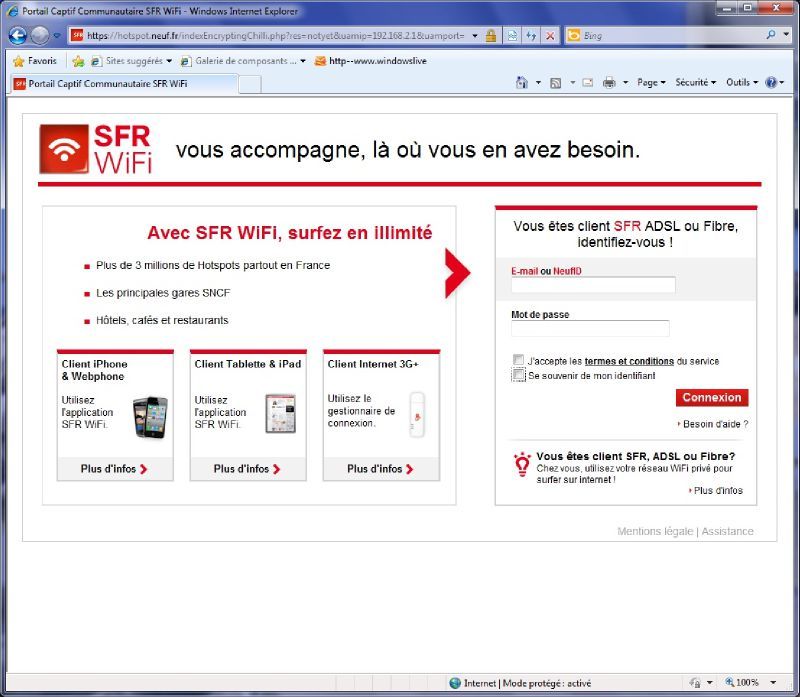Click the Read mail icon
Image resolution: width=800 pixels, height=697 pixels.
pos(588,83)
